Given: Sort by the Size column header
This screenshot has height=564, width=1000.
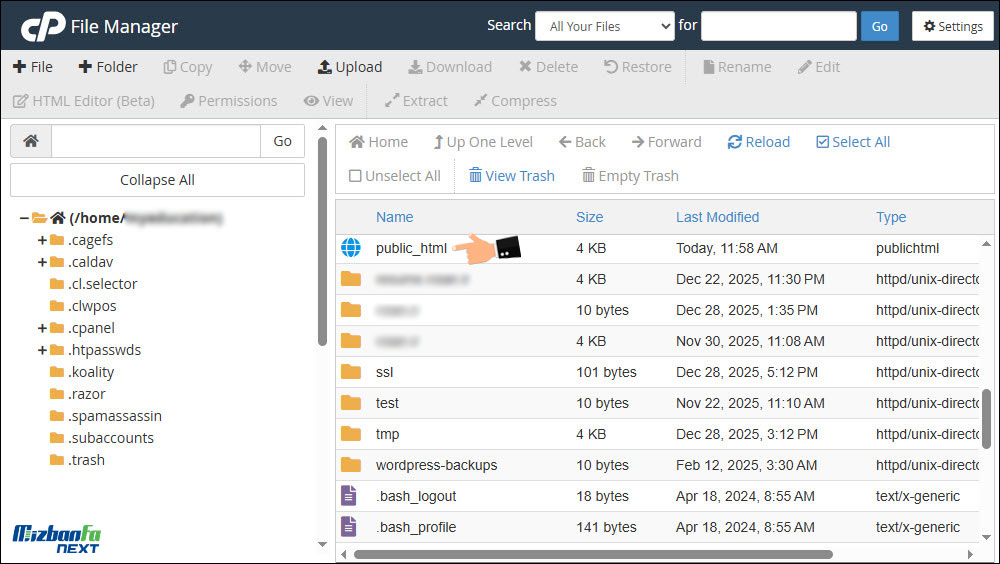Looking at the screenshot, I should (589, 217).
